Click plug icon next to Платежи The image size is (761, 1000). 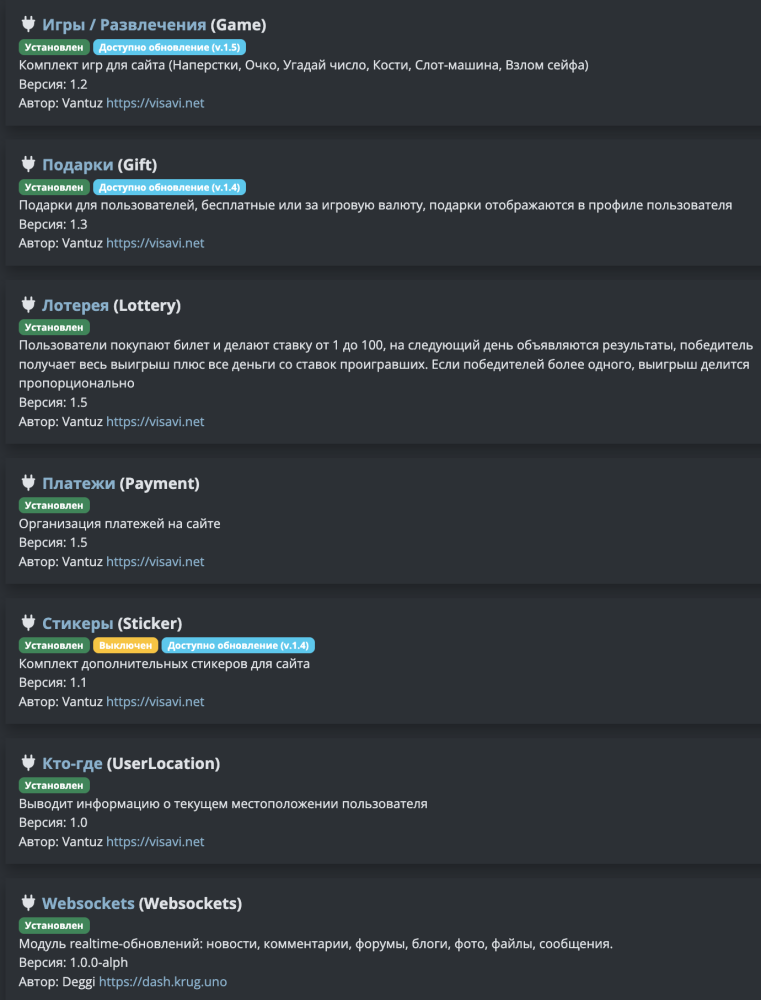click(28, 483)
